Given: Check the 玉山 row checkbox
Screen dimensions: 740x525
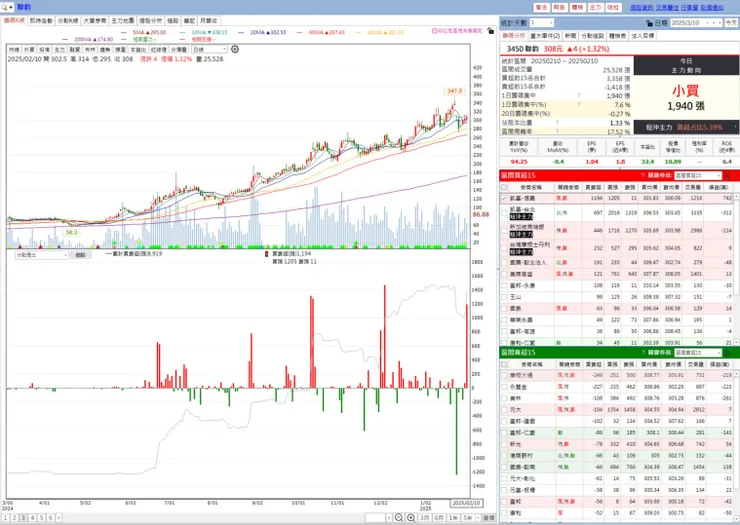Looking at the screenshot, I should pos(504,297).
